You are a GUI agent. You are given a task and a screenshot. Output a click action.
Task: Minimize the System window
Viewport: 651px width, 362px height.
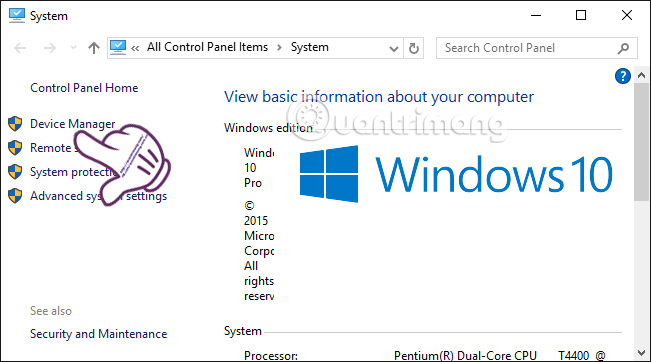click(x=536, y=15)
